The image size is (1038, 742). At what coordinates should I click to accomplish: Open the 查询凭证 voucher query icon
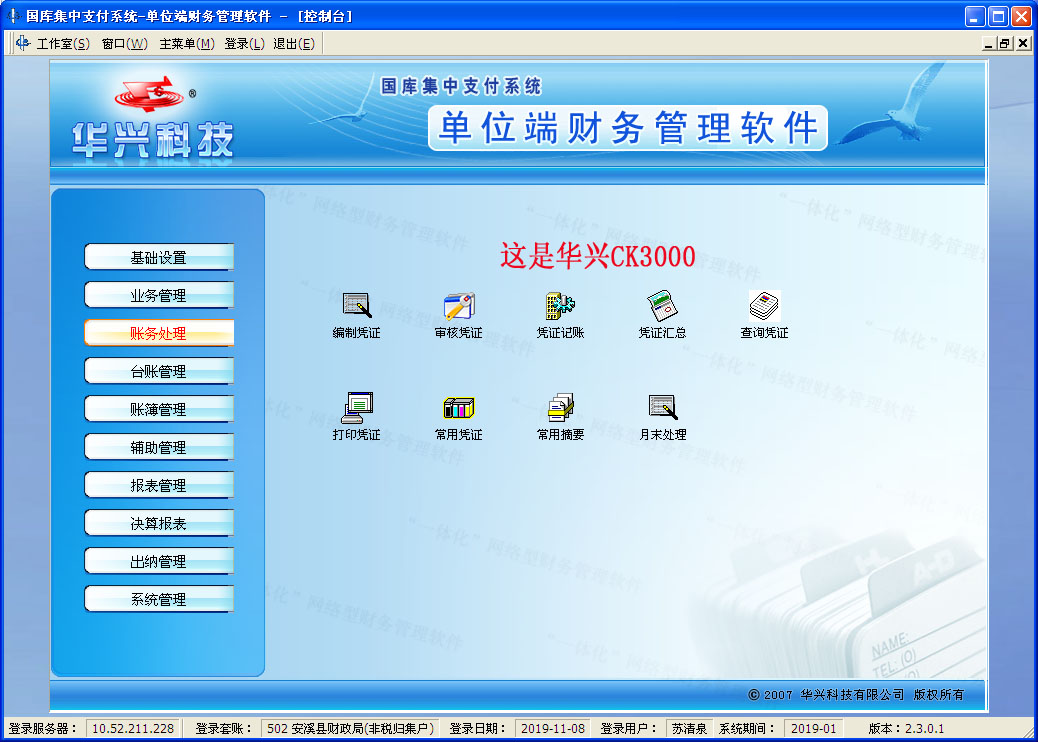pyautogui.click(x=765, y=315)
